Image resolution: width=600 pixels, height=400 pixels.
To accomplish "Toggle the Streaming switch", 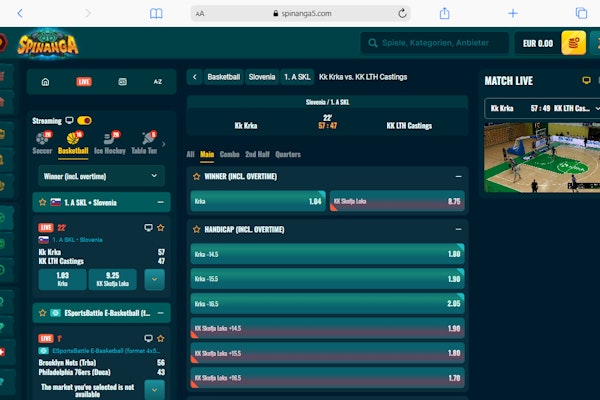I will 84,121.
